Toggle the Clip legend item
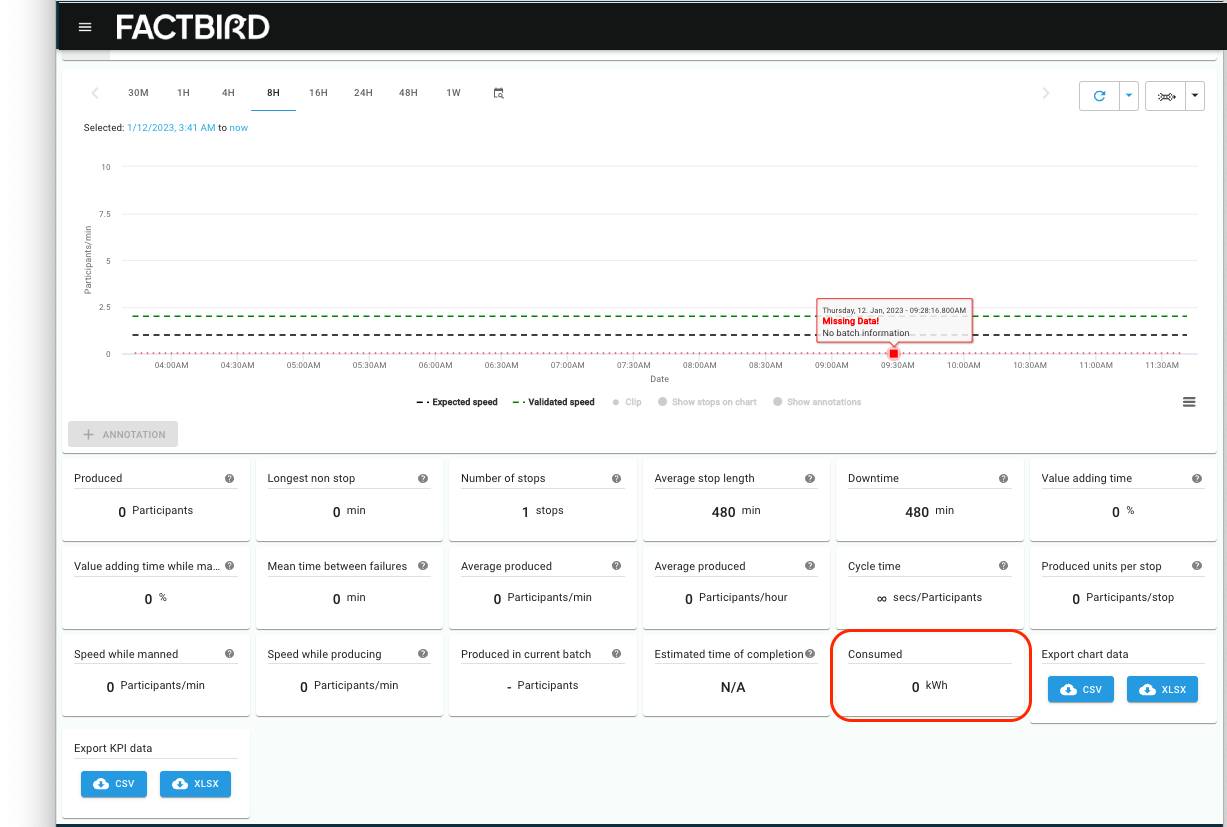This screenshot has width=1227, height=827. pyautogui.click(x=626, y=402)
